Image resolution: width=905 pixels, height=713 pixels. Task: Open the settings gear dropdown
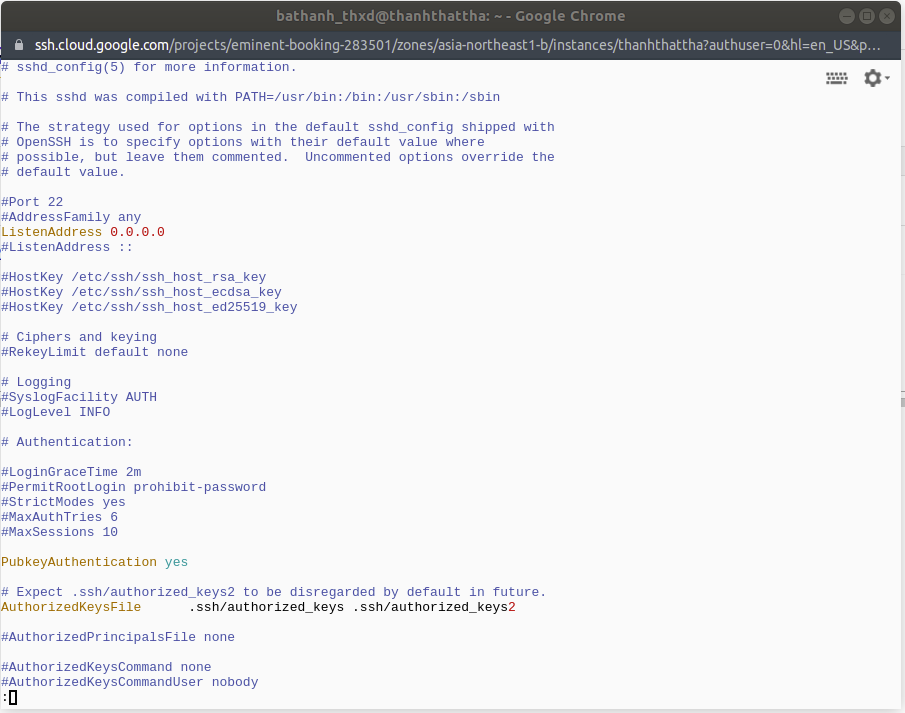click(876, 78)
